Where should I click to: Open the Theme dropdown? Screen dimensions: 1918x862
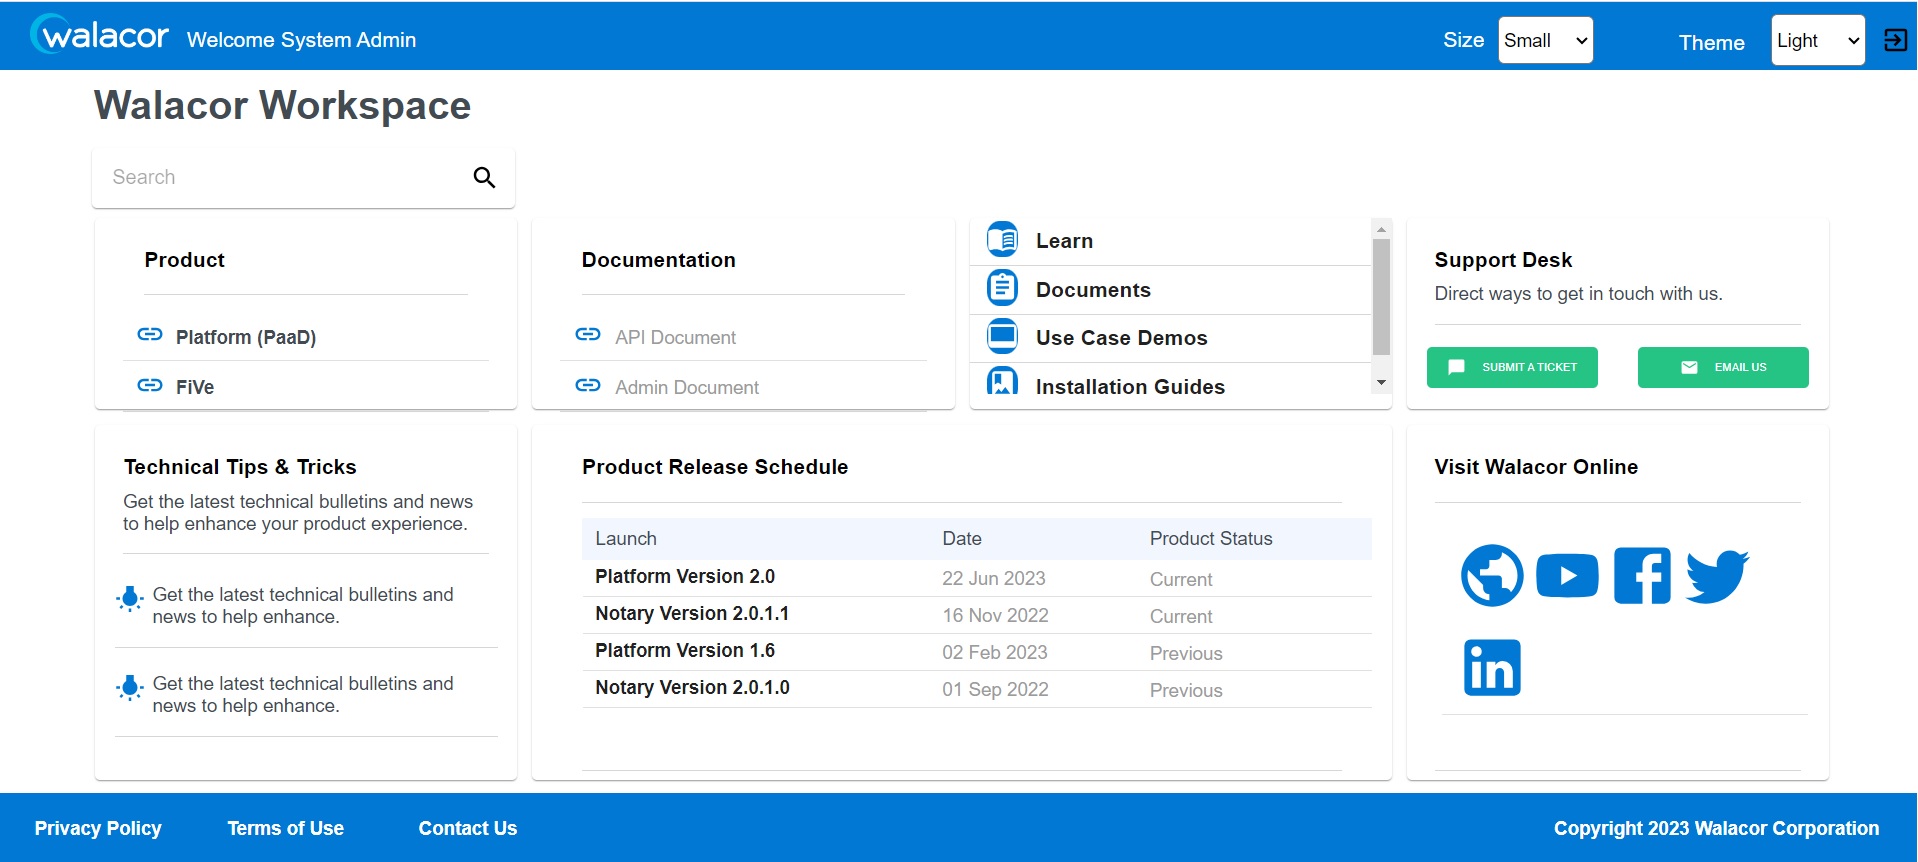click(1818, 40)
